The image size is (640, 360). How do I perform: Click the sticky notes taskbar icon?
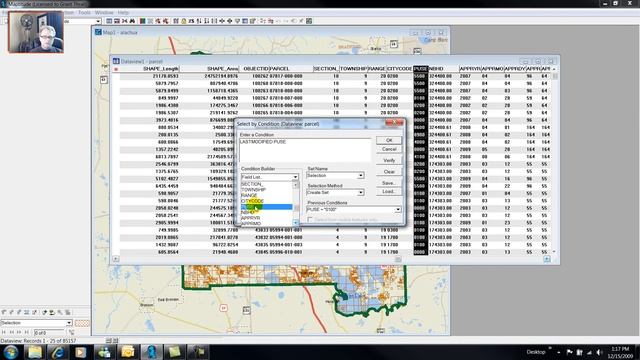tap(175, 352)
